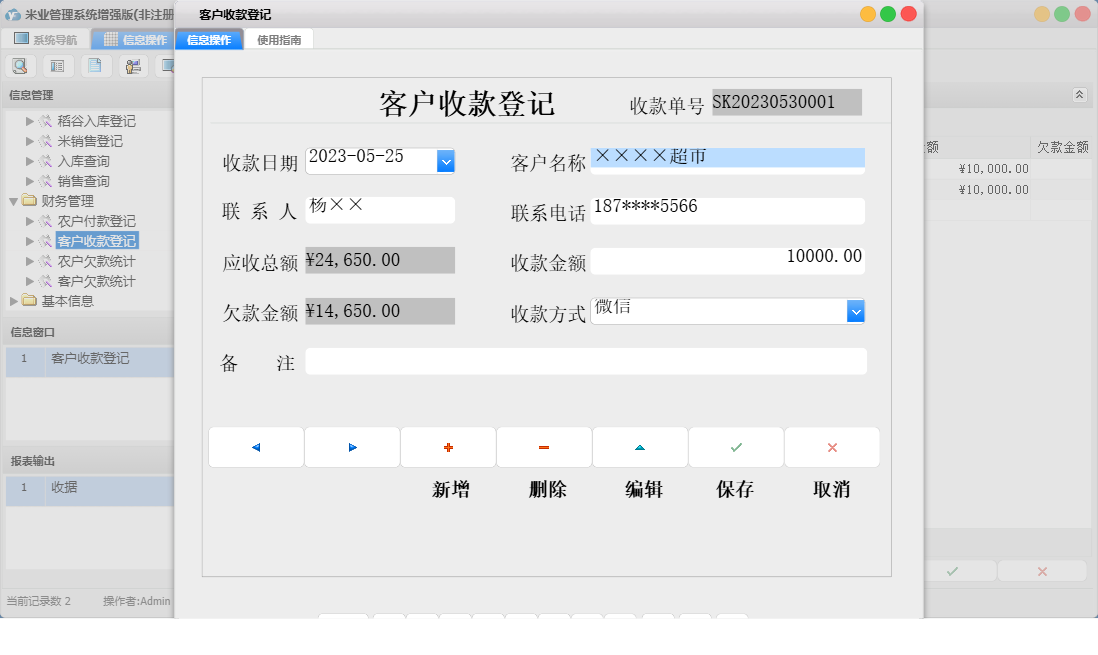This screenshot has height=655, width=1098.
Task: Click the save checkmark icon (保存)
Action: tap(736, 447)
